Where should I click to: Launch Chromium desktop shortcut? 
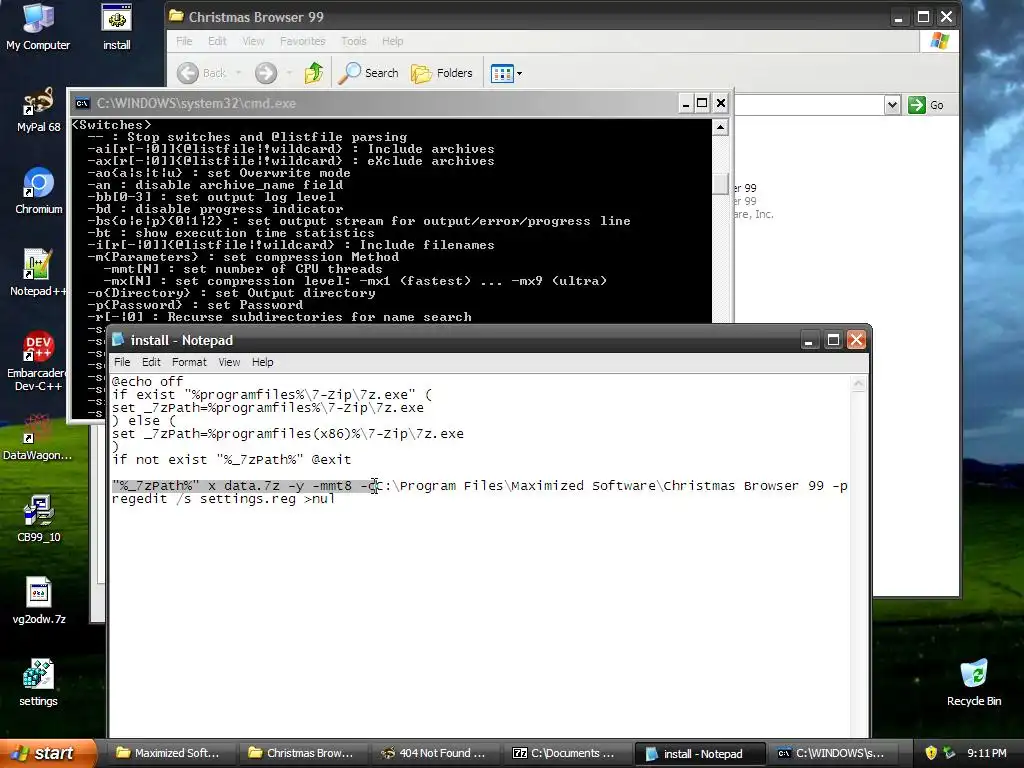point(38,191)
